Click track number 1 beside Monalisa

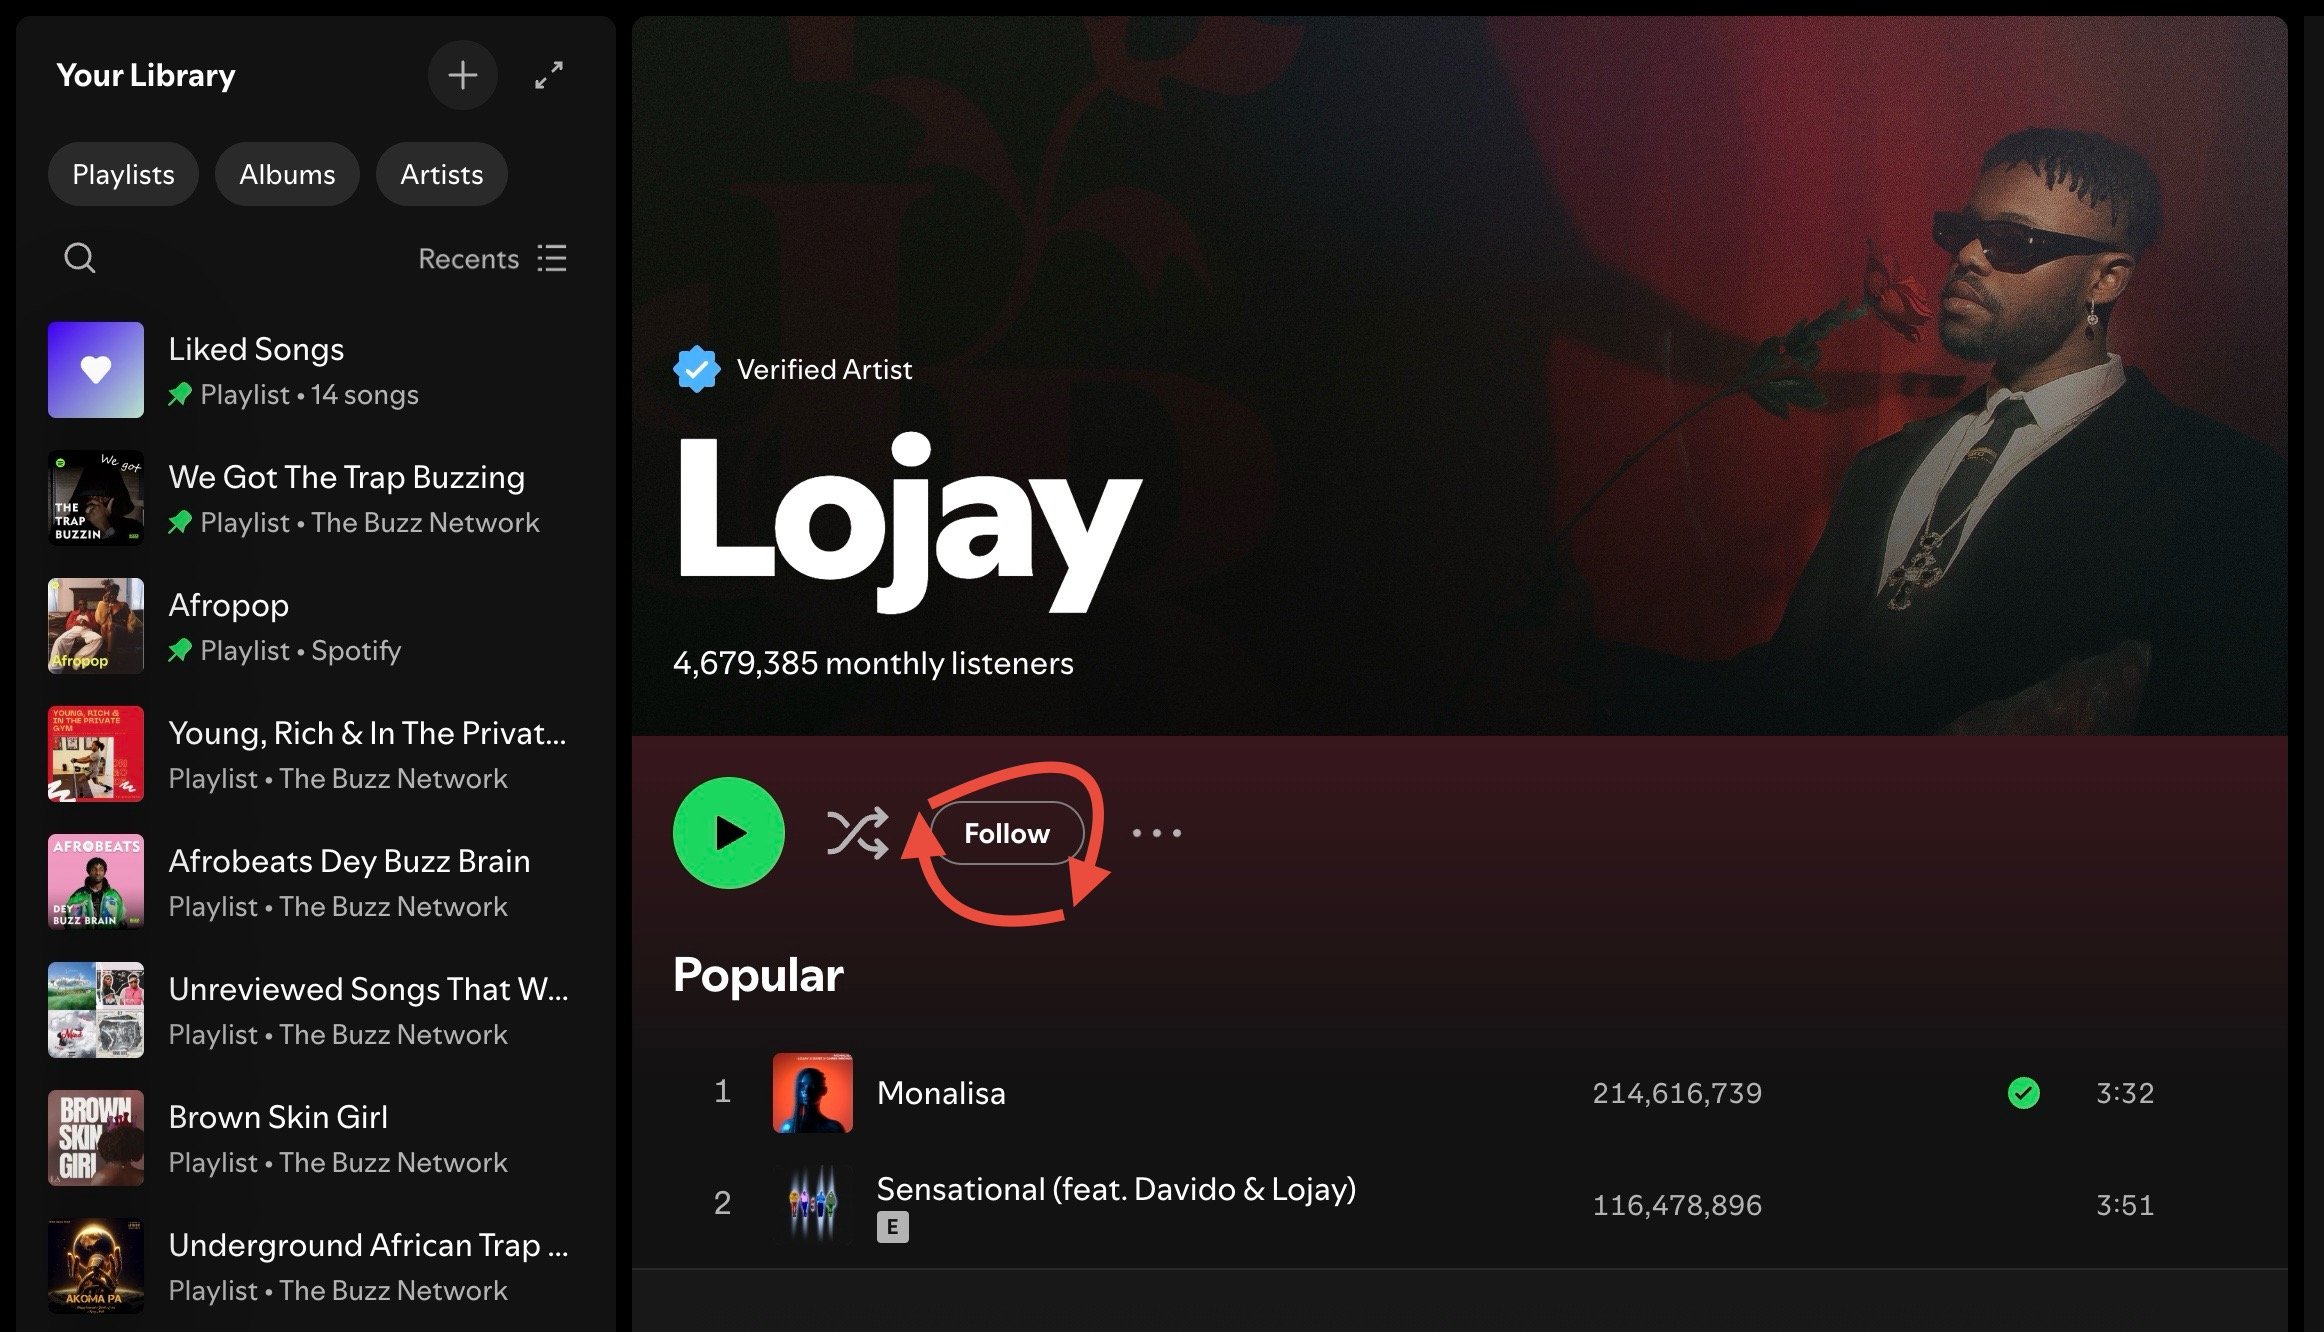click(x=722, y=1092)
